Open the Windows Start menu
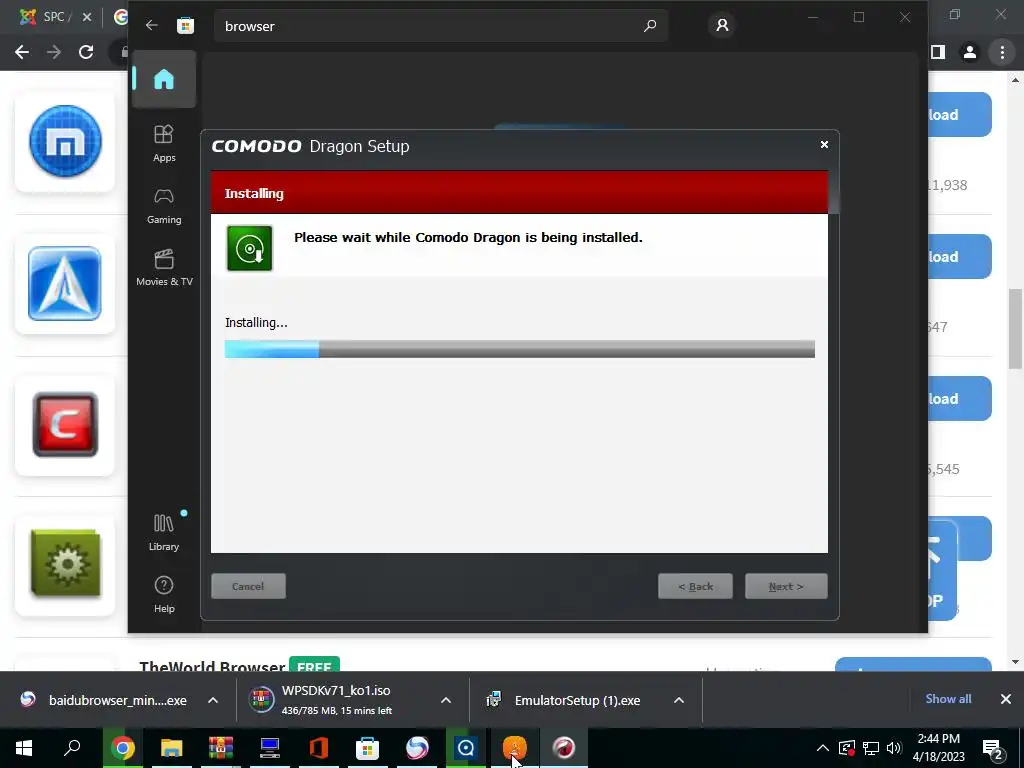The height and width of the screenshot is (768, 1024). (24, 748)
